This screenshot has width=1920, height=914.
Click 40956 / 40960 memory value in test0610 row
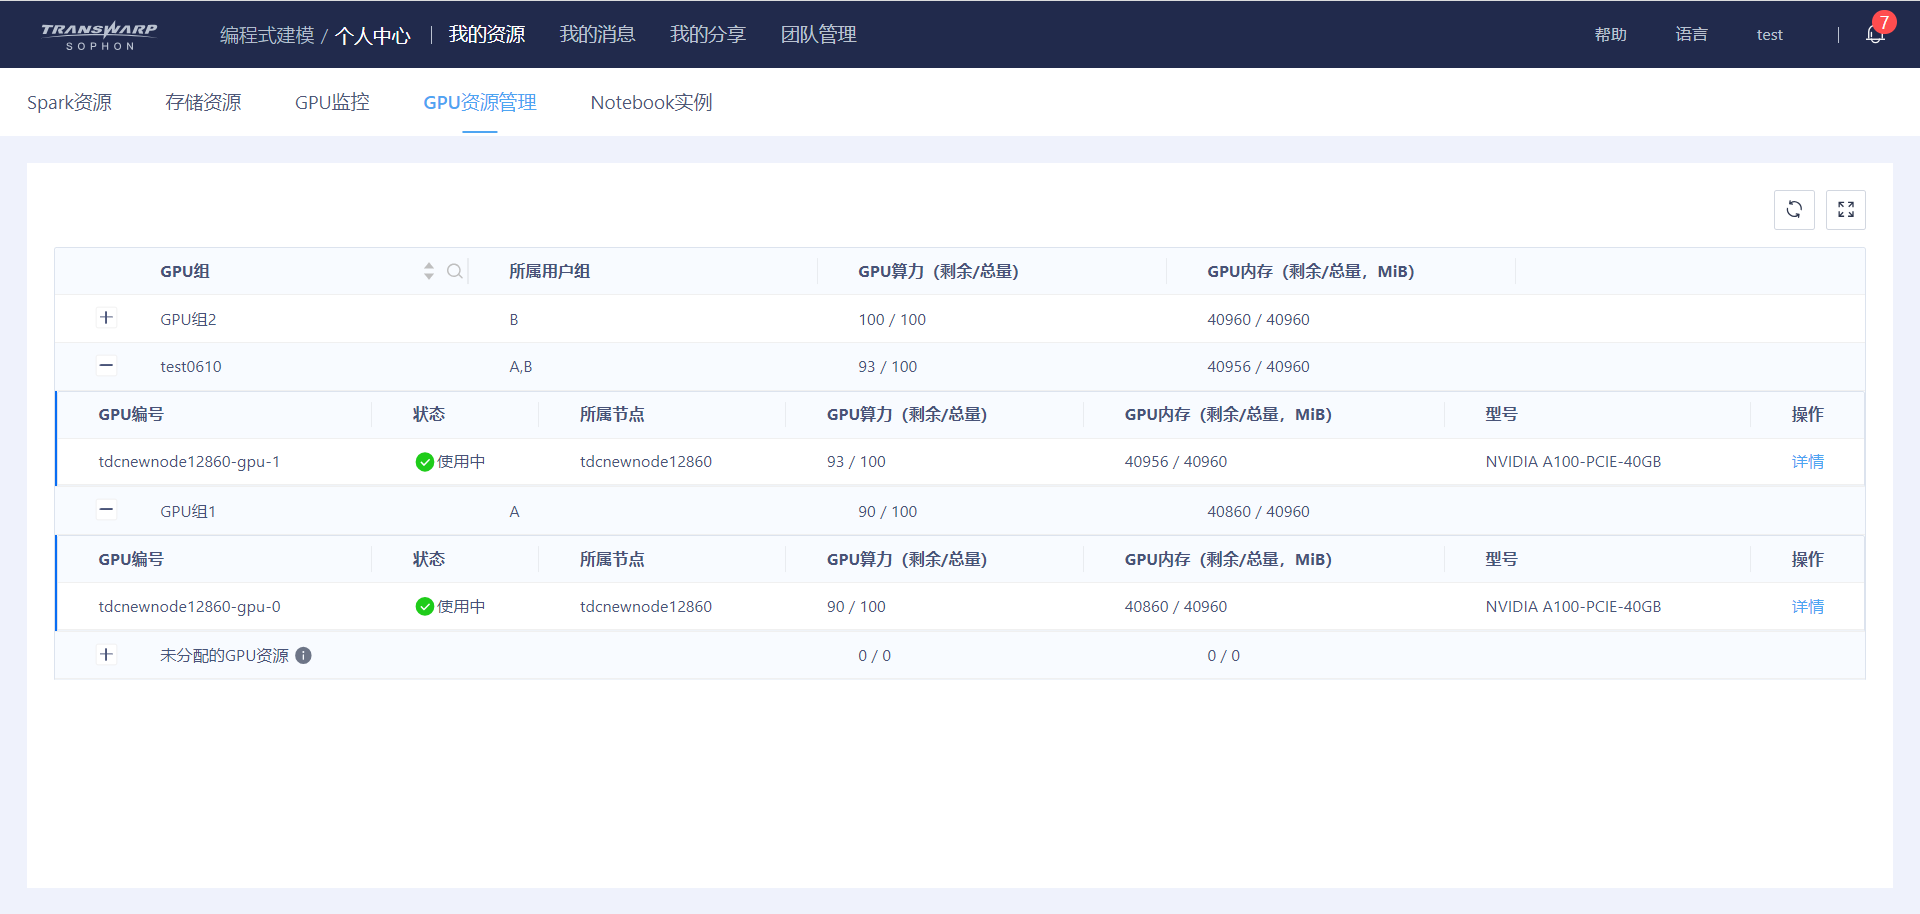(1258, 367)
